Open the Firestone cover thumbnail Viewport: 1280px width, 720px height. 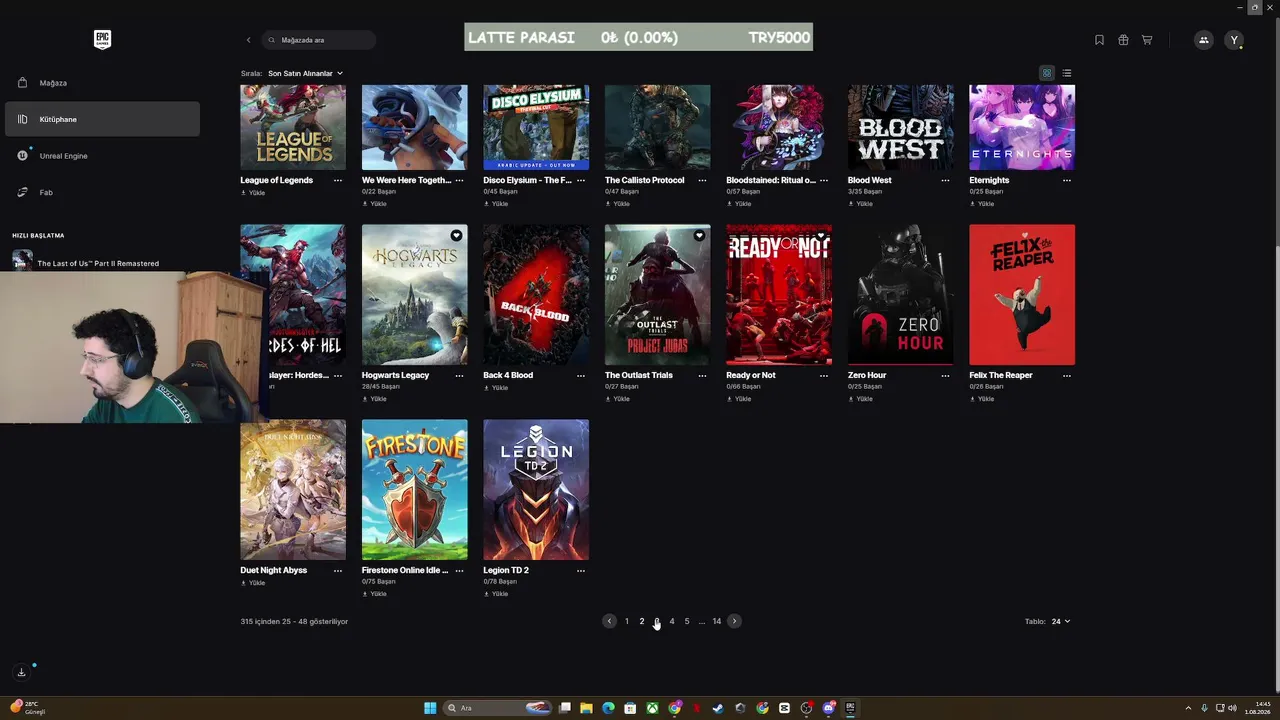coord(414,490)
